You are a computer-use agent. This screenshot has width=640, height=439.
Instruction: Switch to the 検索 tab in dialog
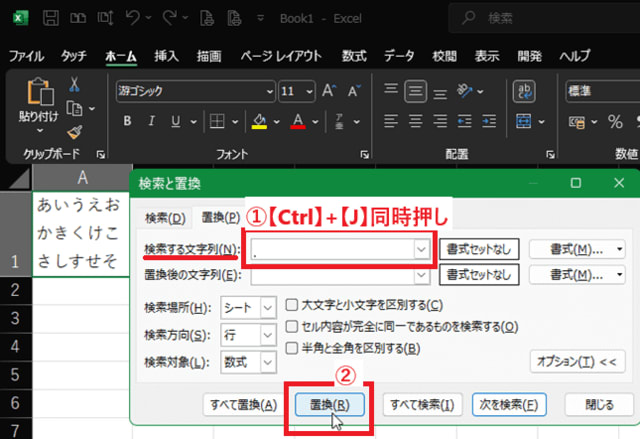[165, 218]
